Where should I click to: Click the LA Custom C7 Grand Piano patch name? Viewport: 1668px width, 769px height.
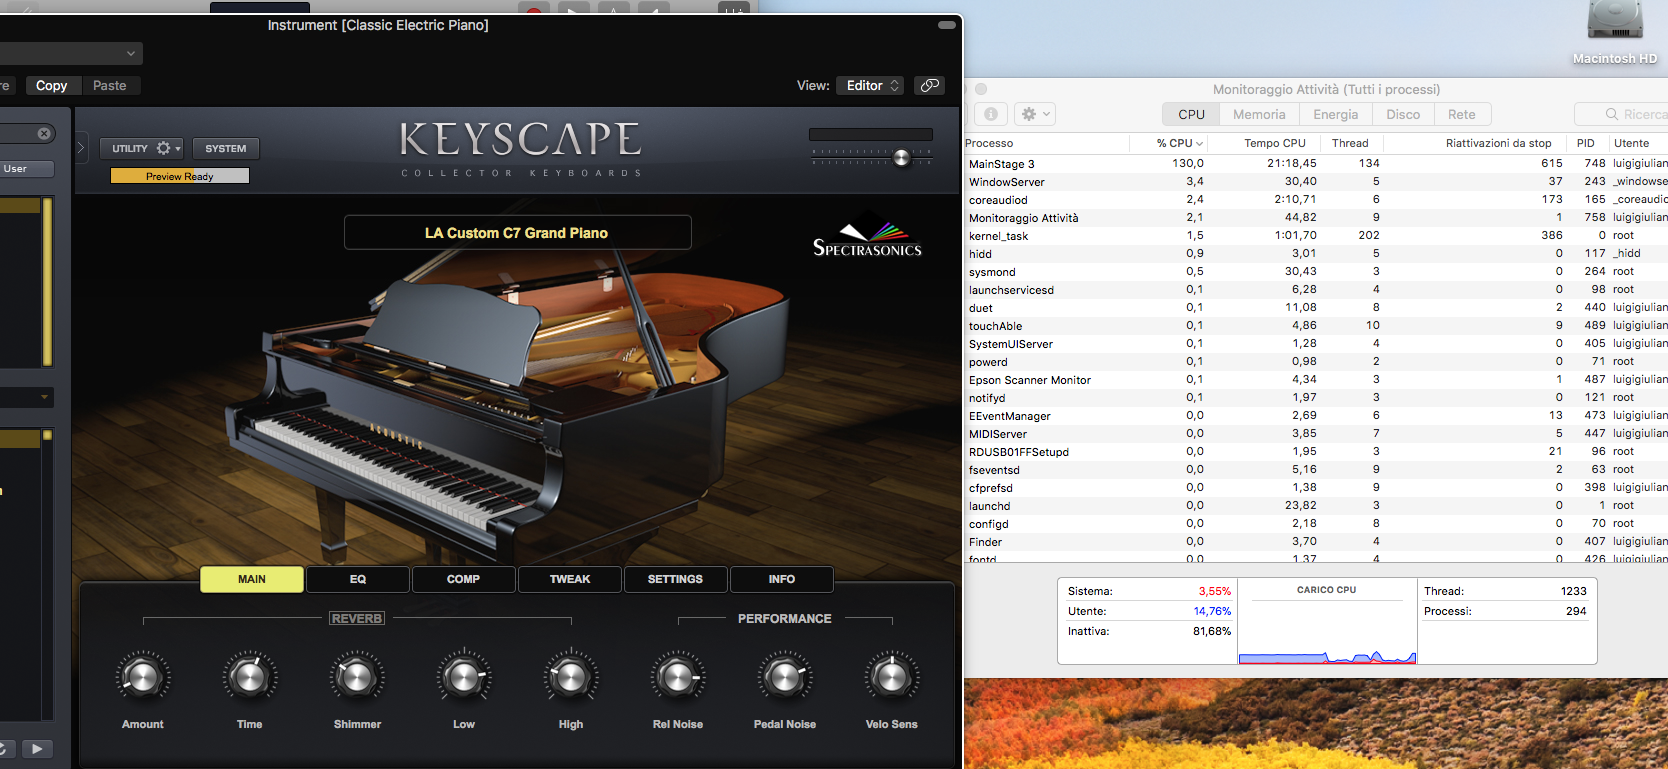[x=517, y=232]
